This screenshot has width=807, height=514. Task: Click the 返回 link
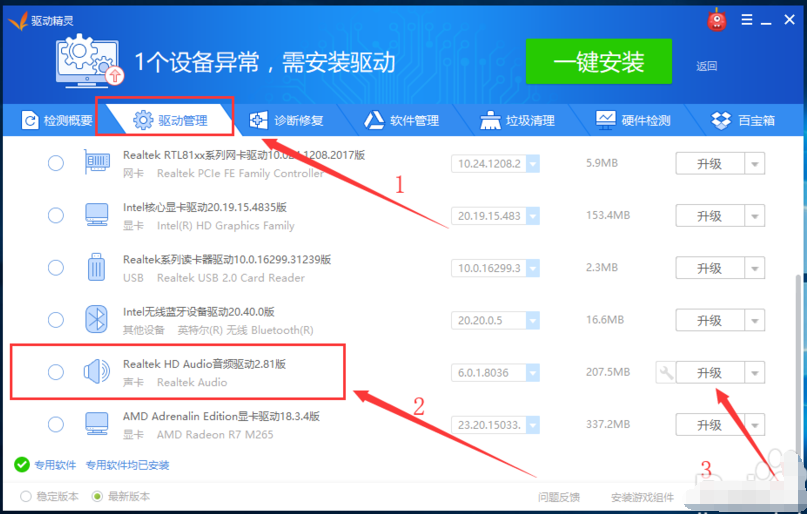pos(707,66)
